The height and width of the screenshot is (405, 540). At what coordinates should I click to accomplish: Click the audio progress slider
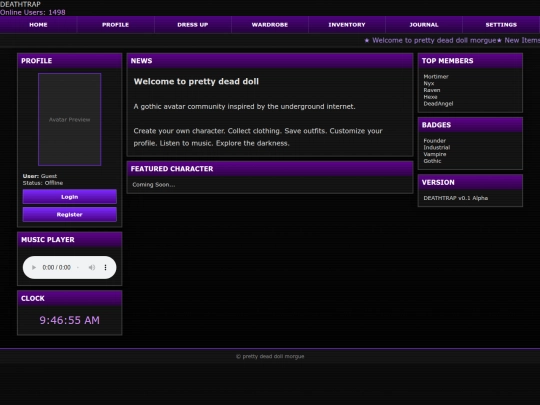(x=78, y=267)
